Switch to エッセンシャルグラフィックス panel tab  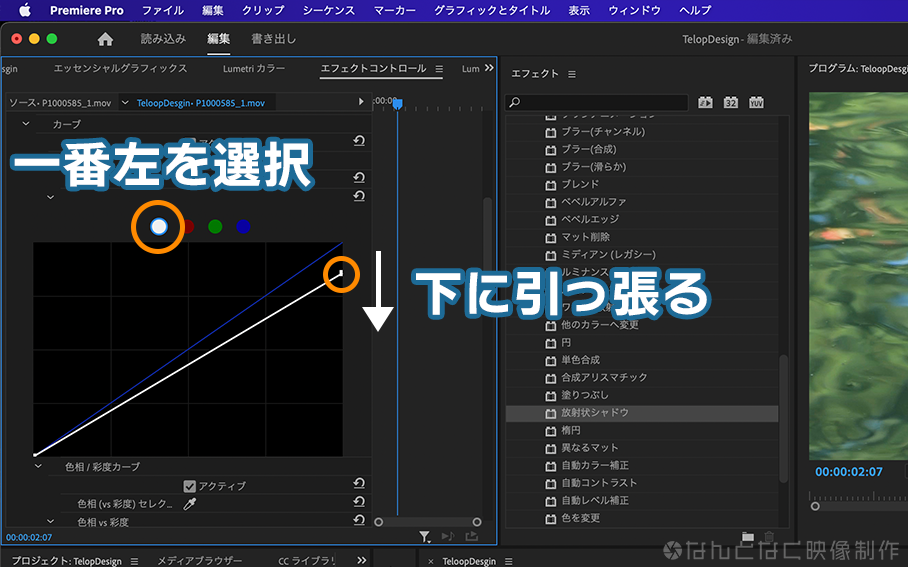pos(120,68)
